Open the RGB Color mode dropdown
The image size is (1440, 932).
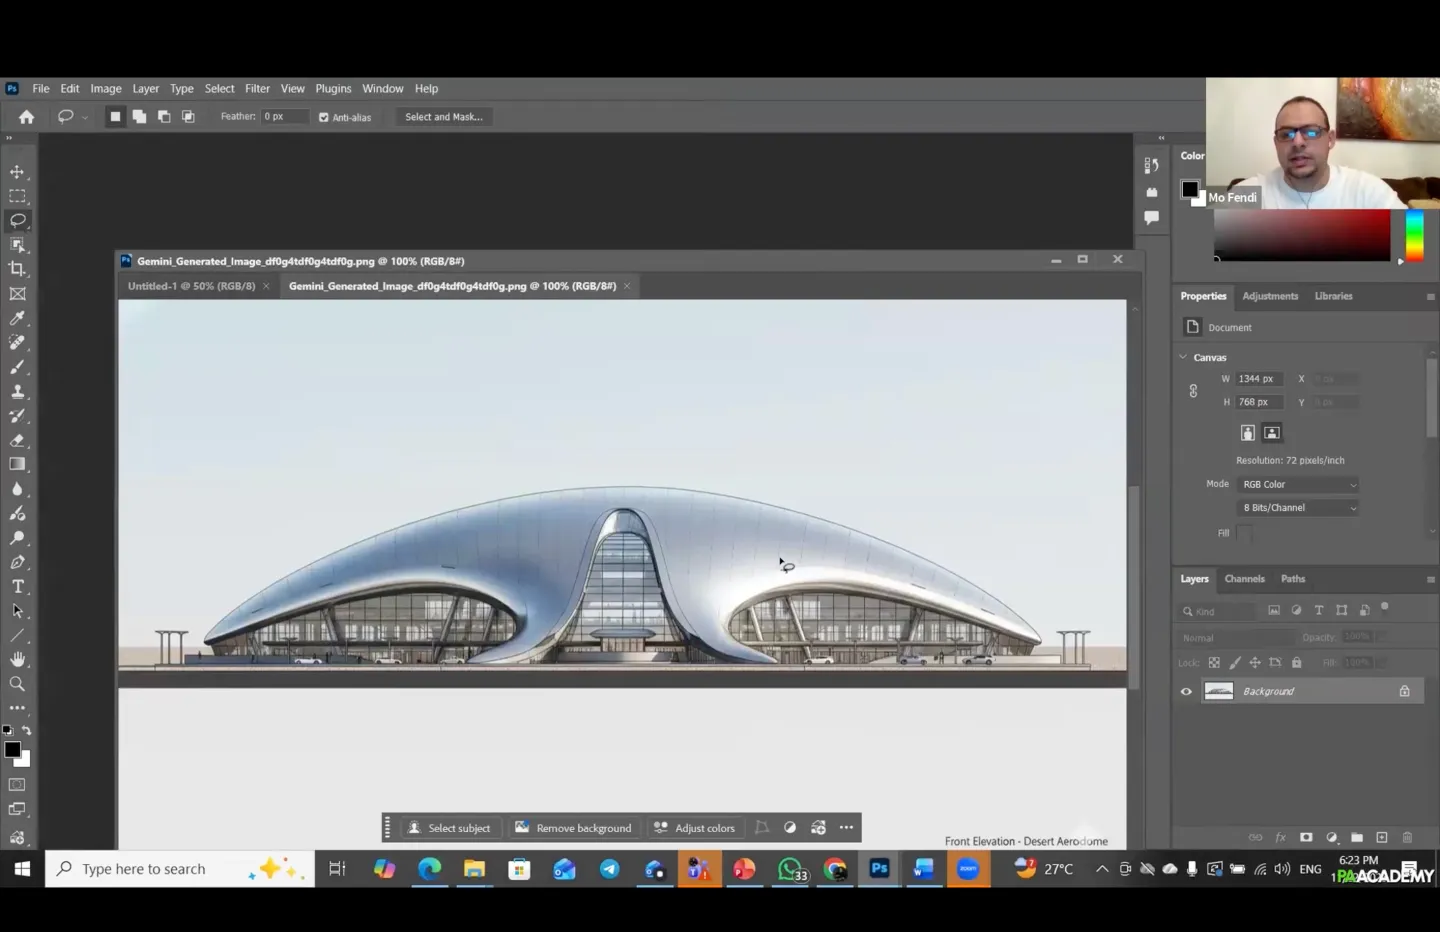(x=1299, y=484)
